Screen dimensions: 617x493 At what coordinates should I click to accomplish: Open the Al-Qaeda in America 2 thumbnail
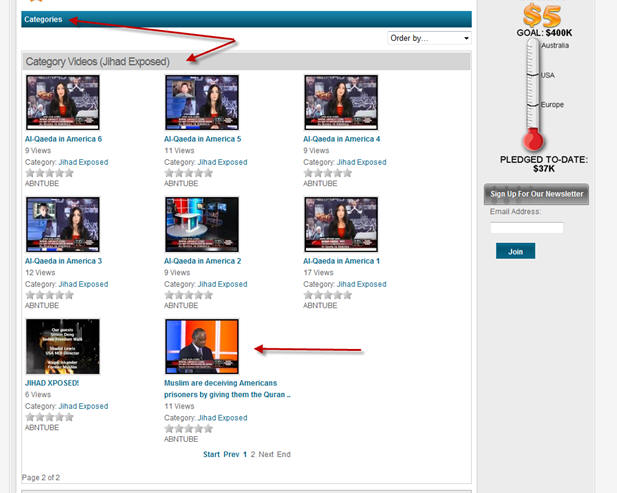point(202,225)
